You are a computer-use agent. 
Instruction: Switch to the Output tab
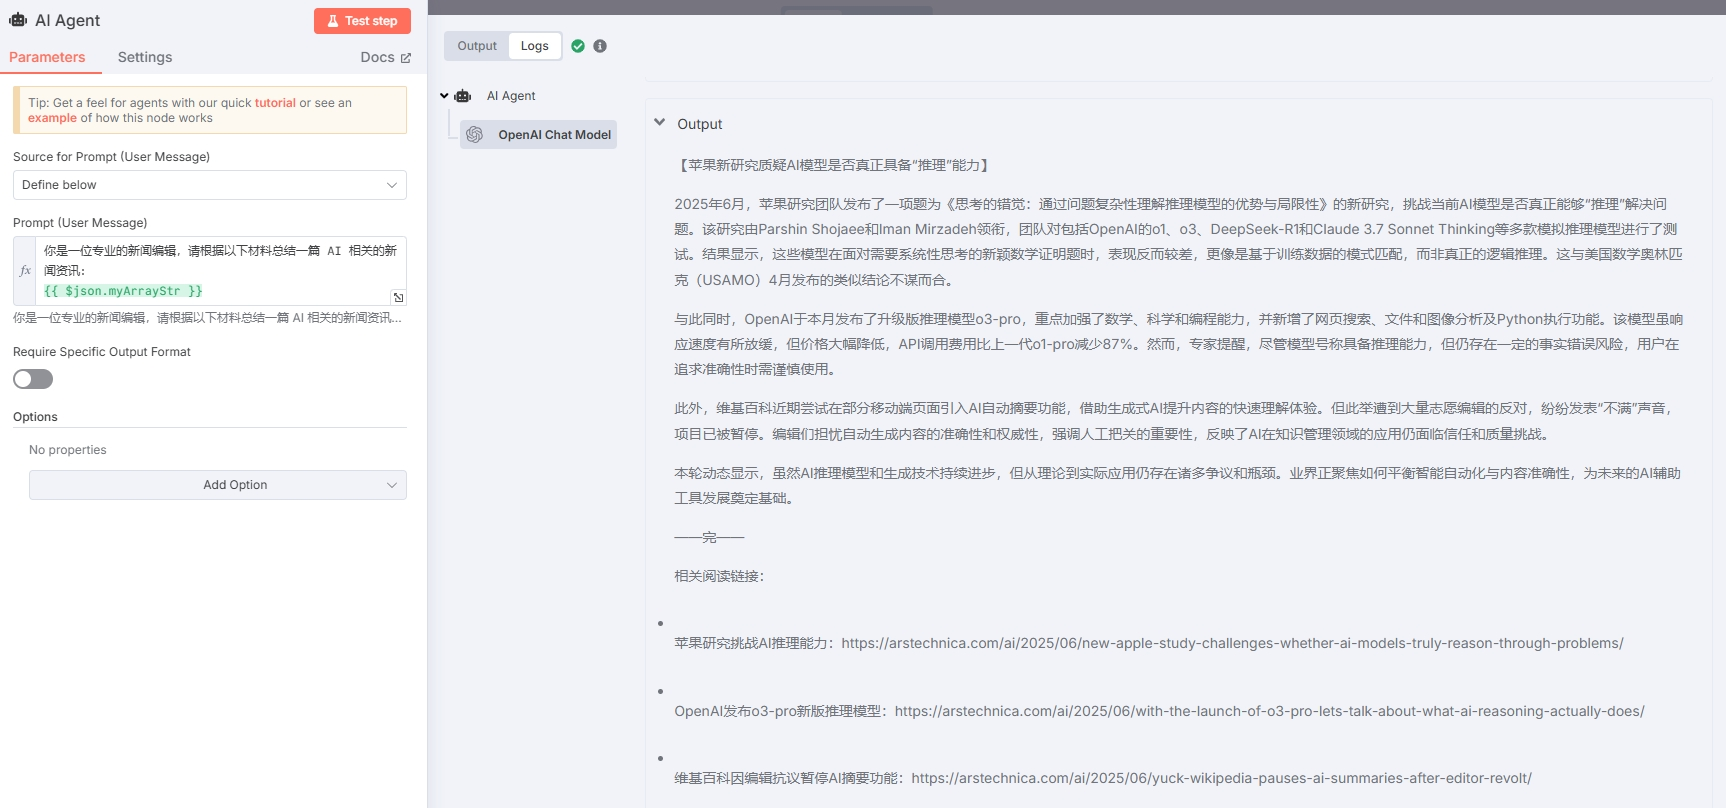[477, 46]
